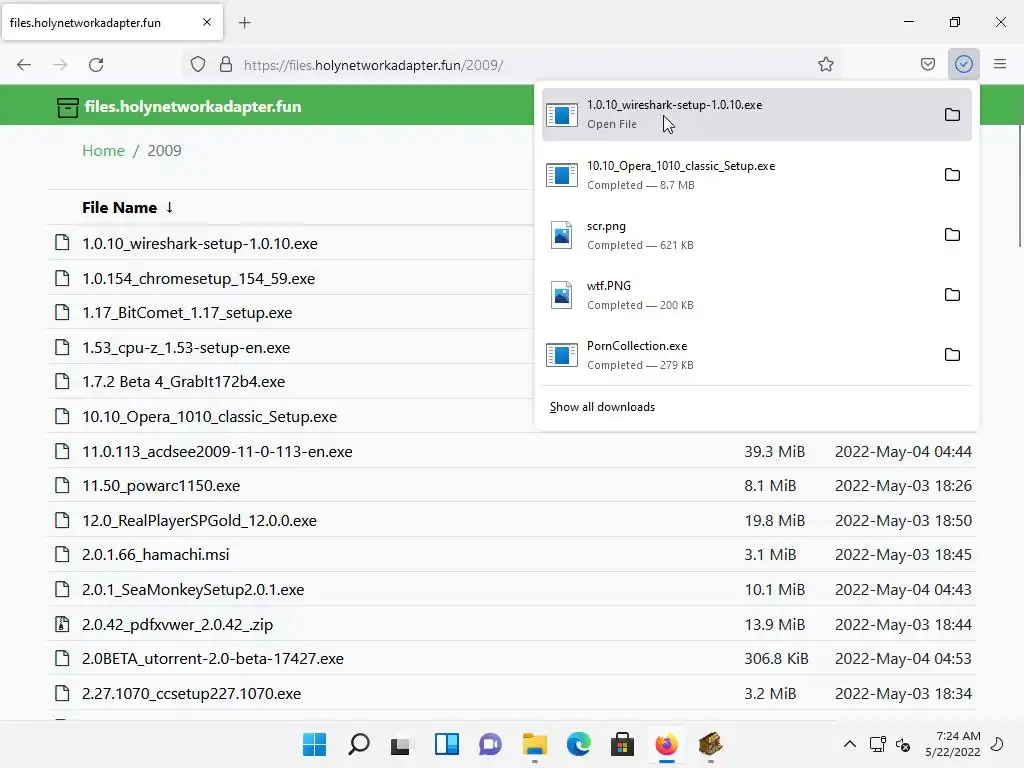Open the muted volume tray icon
The height and width of the screenshot is (768, 1024).
click(x=903, y=744)
